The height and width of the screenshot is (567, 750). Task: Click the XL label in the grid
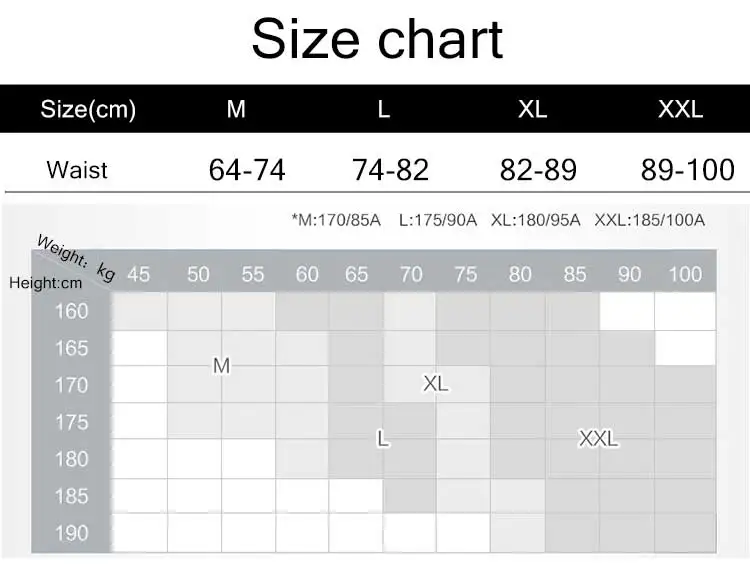pos(436,384)
